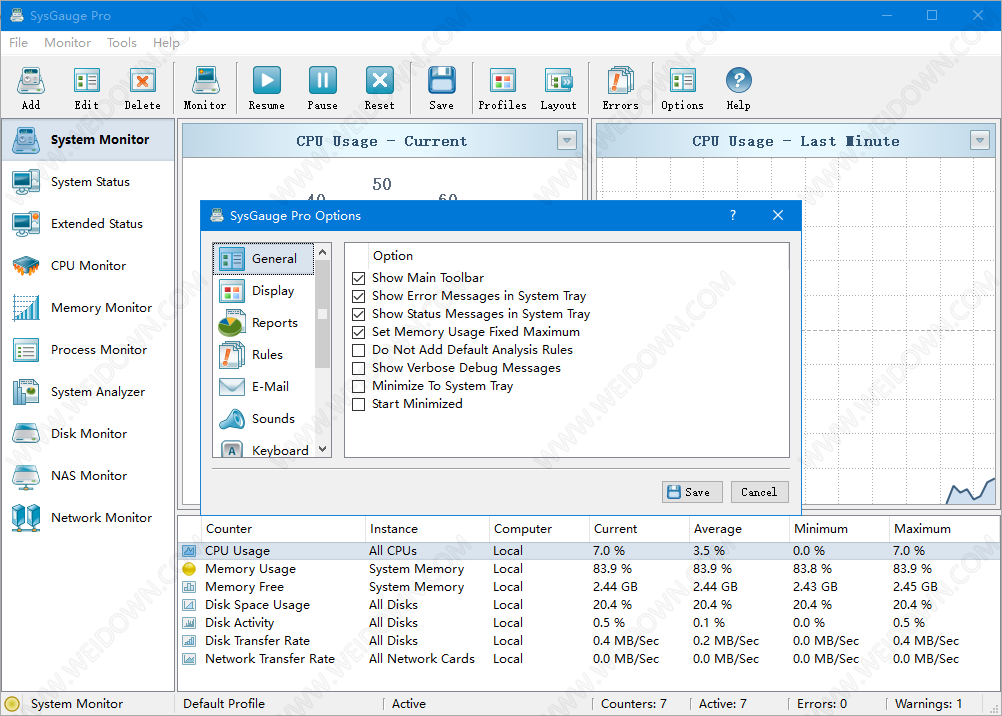Uncheck Show Main Toolbar
The height and width of the screenshot is (716, 1002).
[x=358, y=278]
